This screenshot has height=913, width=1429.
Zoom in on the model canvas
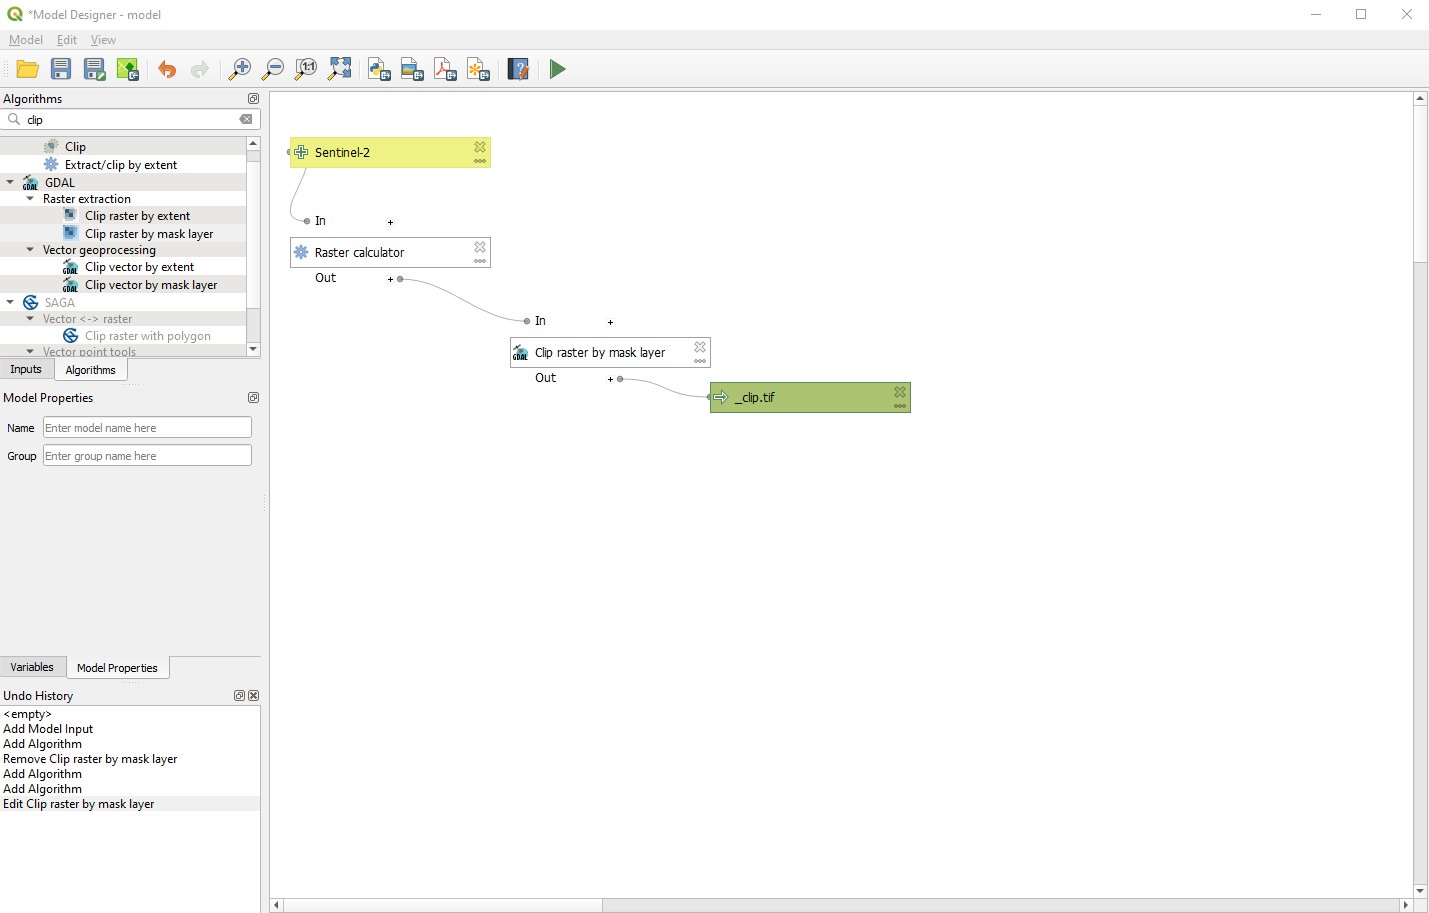click(240, 69)
